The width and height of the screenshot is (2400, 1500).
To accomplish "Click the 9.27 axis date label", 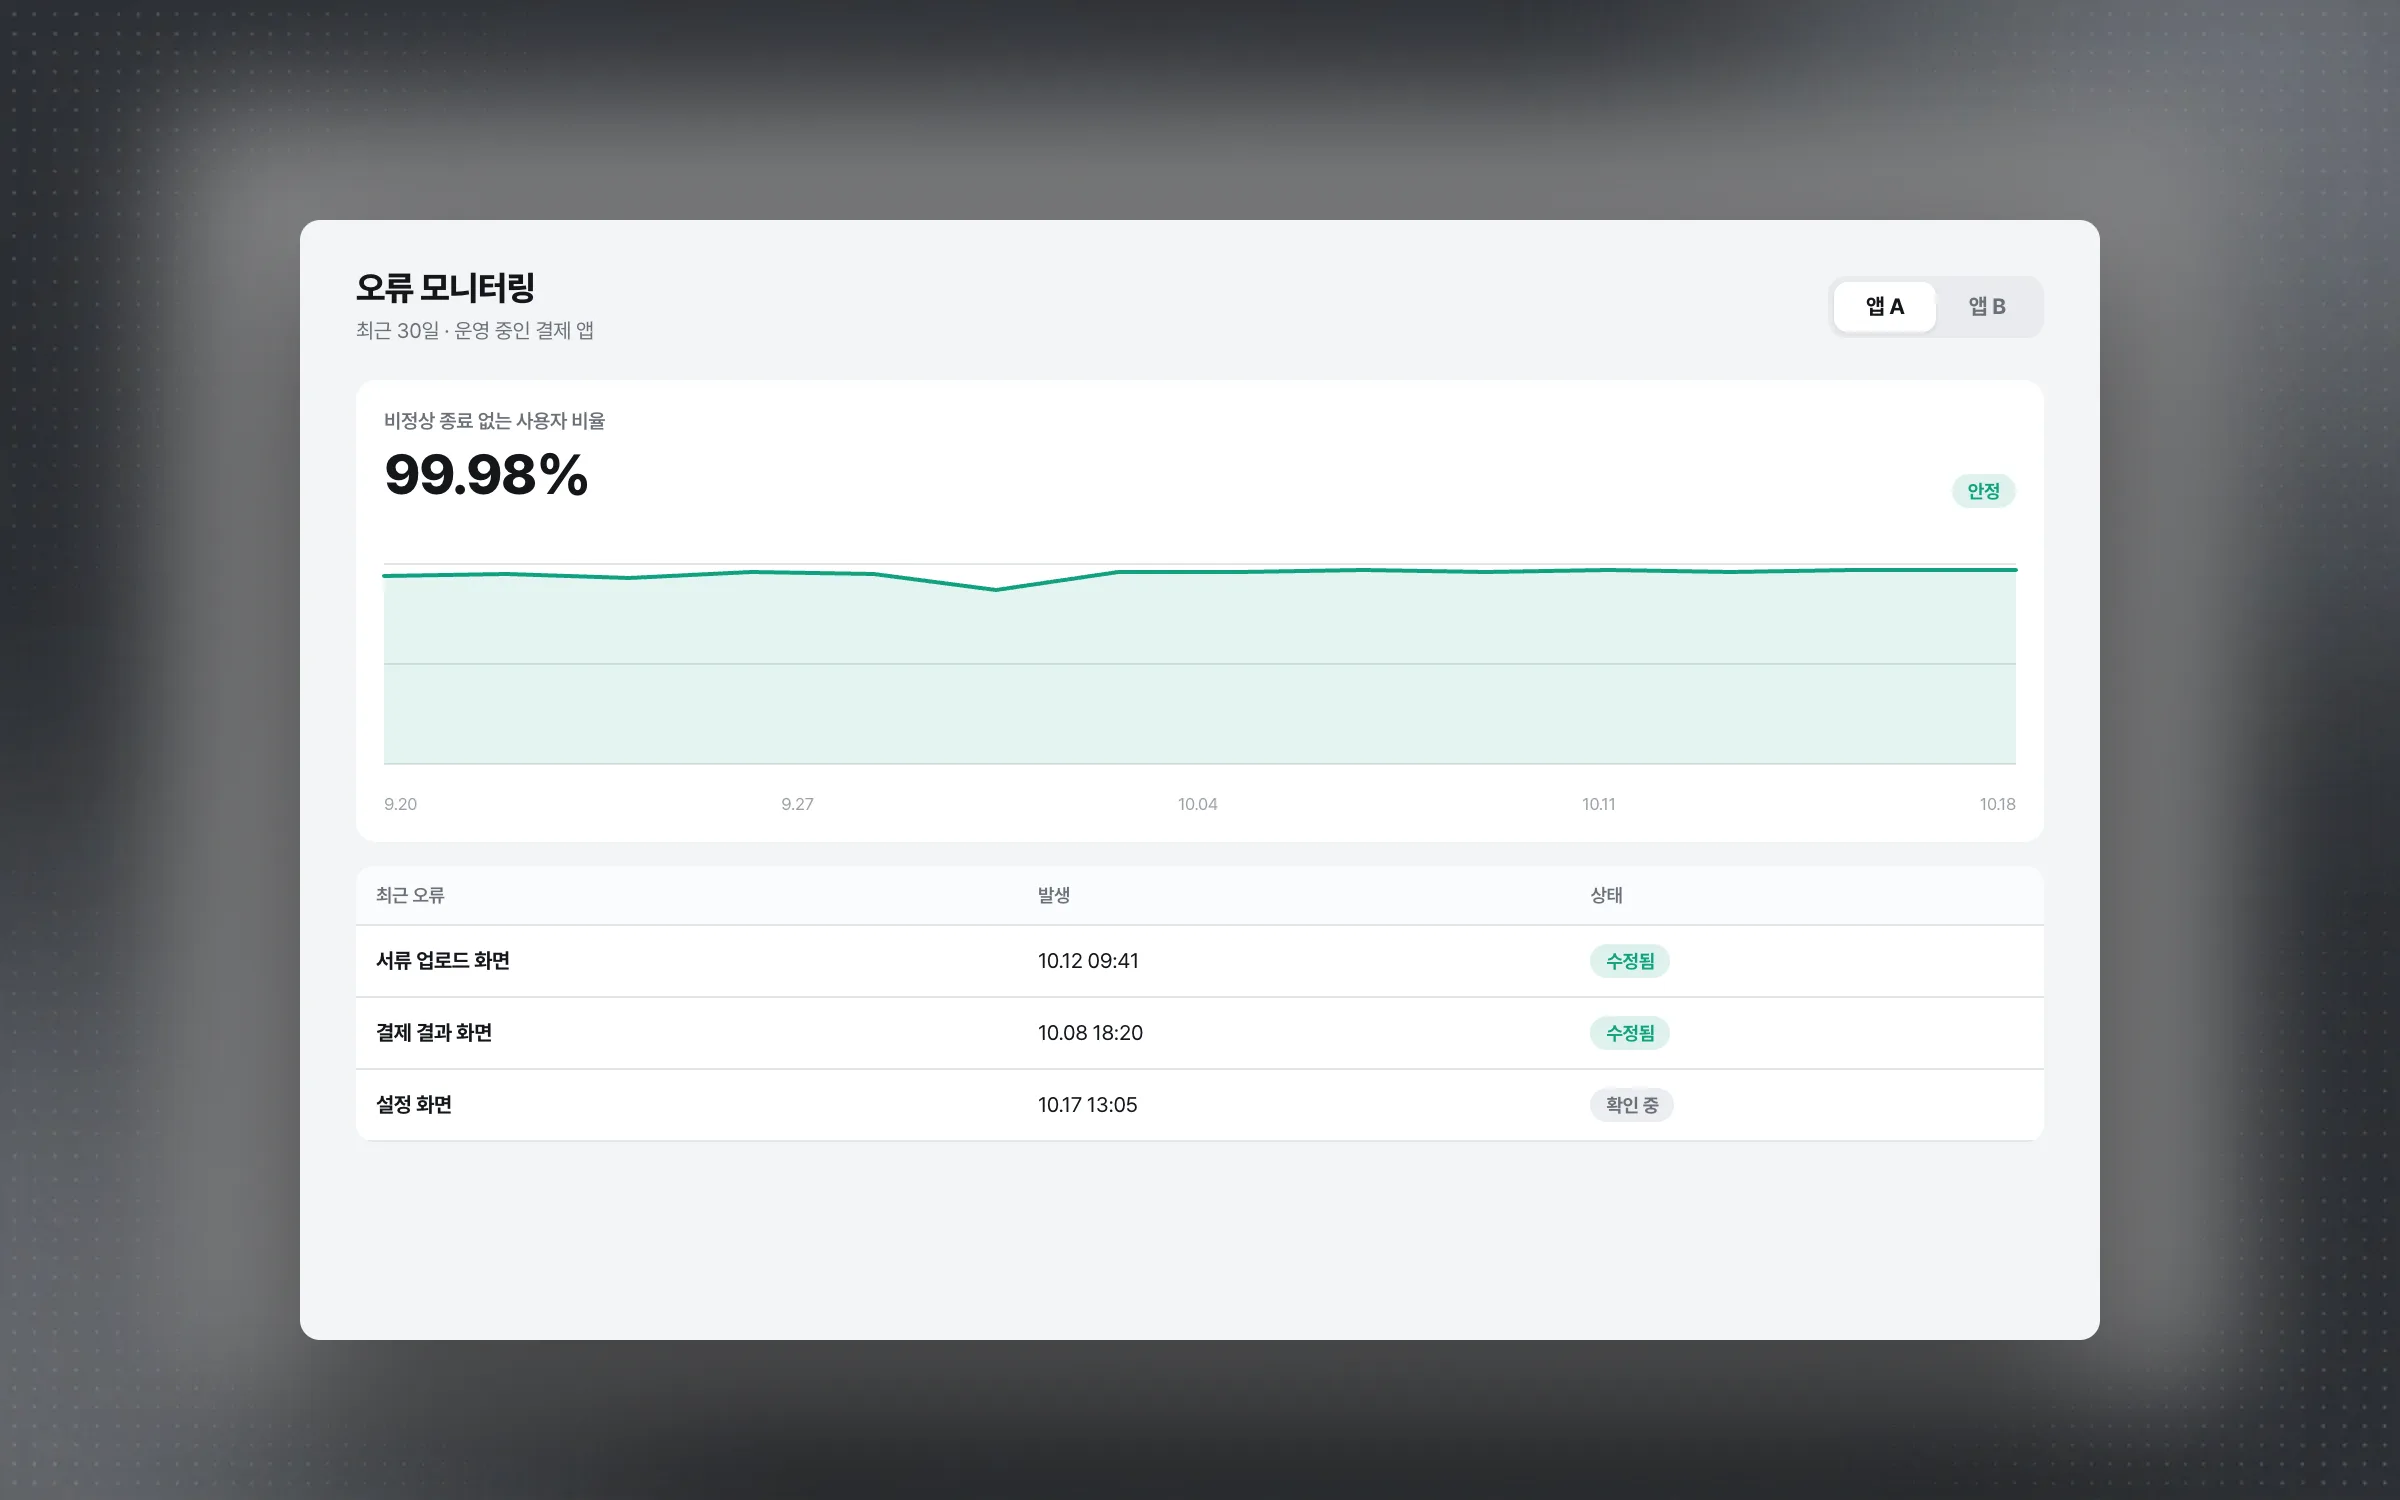I will point(797,804).
